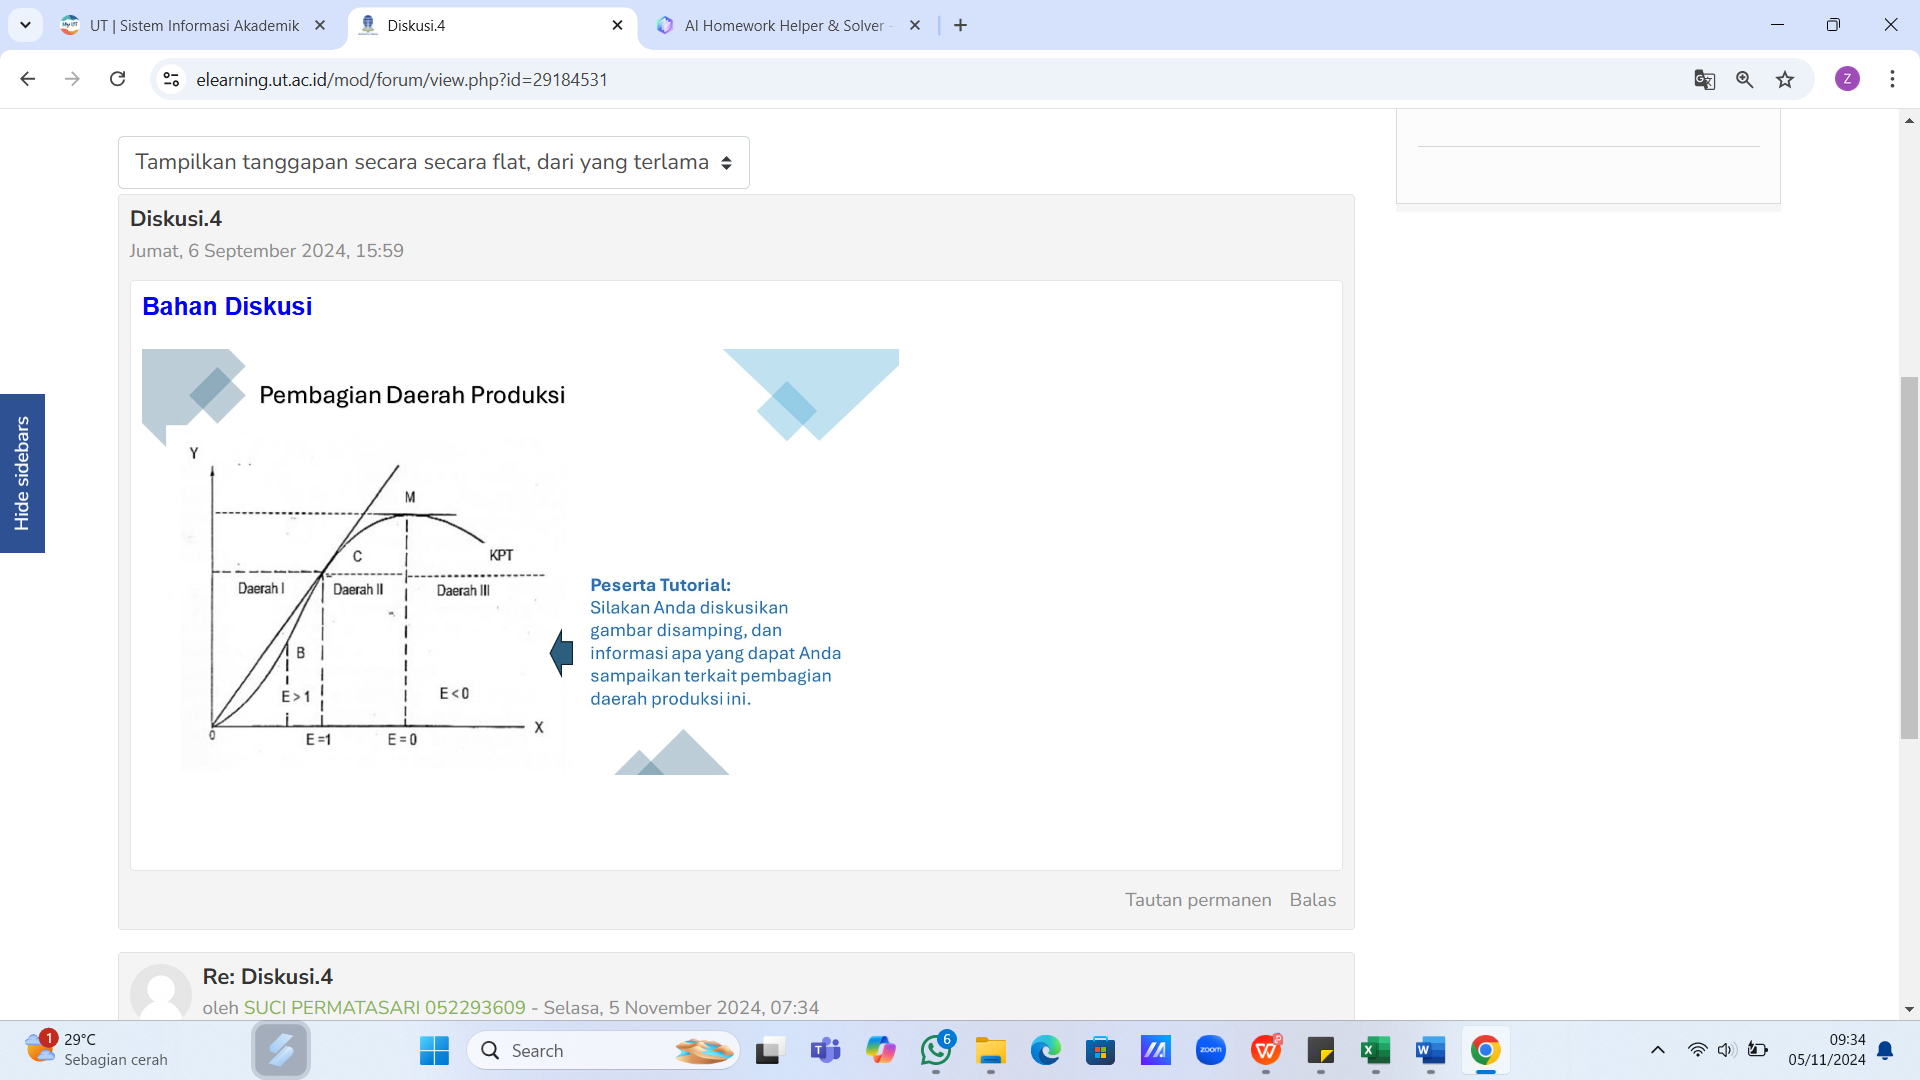Click the Translate page icon in address bar
The width and height of the screenshot is (1920, 1080).
coord(1705,80)
